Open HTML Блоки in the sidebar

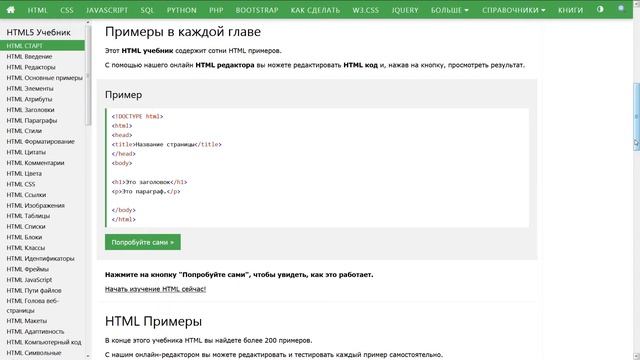[x=24, y=237]
